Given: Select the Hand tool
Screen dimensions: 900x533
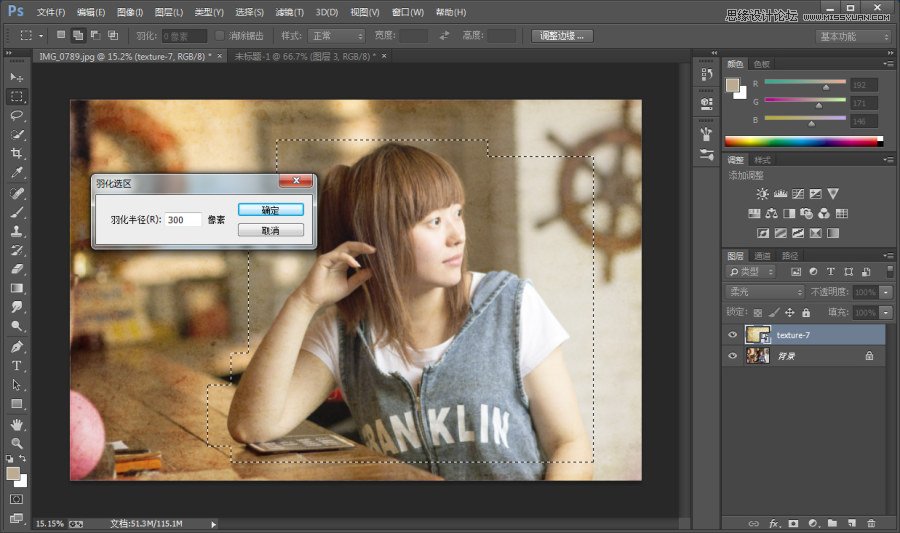Looking at the screenshot, I should (16, 425).
